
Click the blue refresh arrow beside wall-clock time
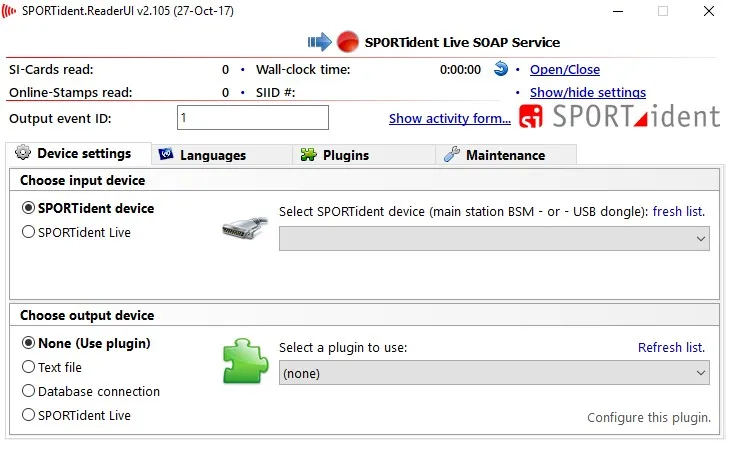click(x=501, y=69)
